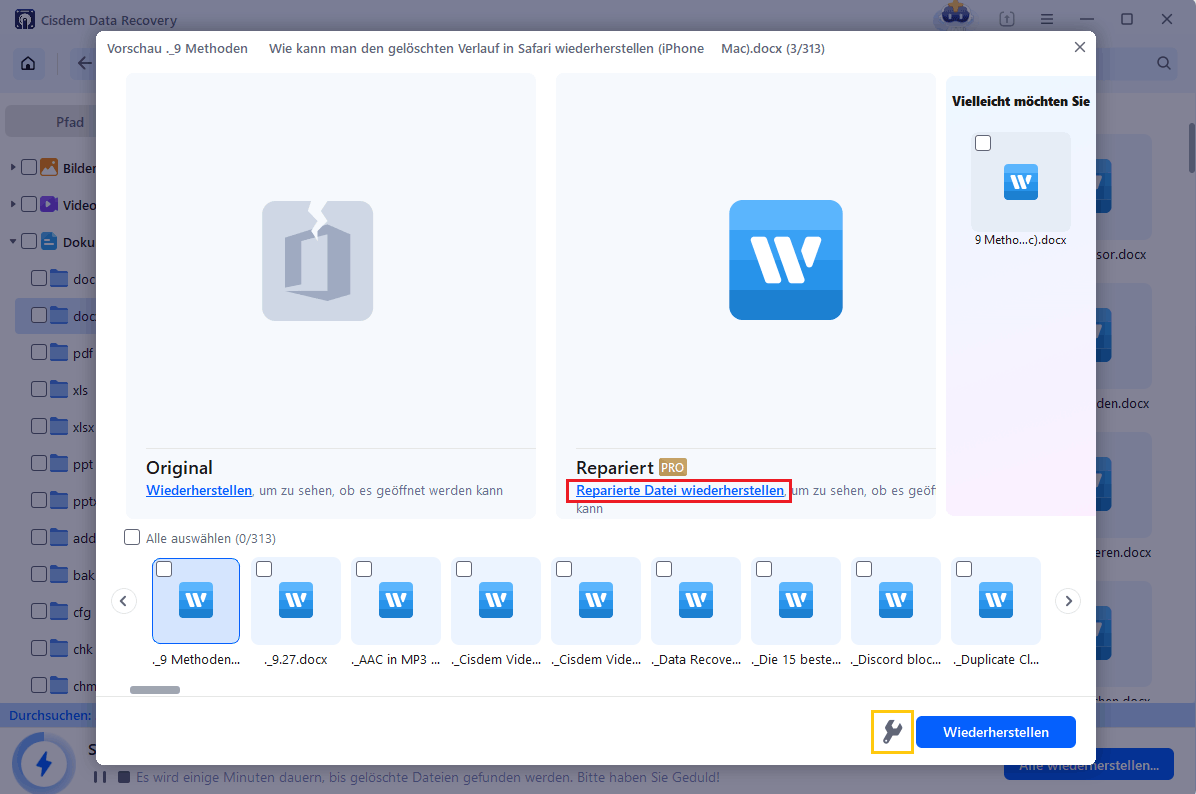Click the Bilder category icon

click(x=49, y=167)
